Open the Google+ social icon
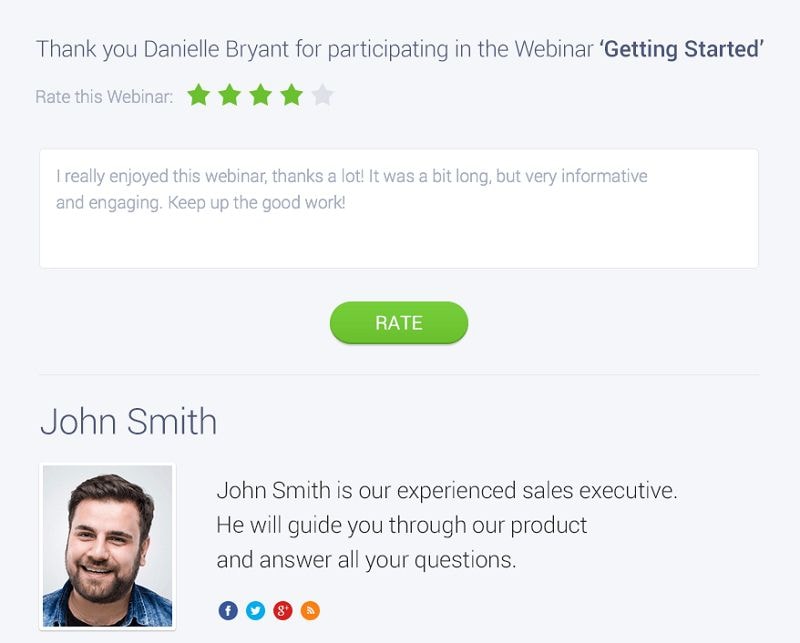Image resolution: width=800 pixels, height=643 pixels. coord(283,610)
